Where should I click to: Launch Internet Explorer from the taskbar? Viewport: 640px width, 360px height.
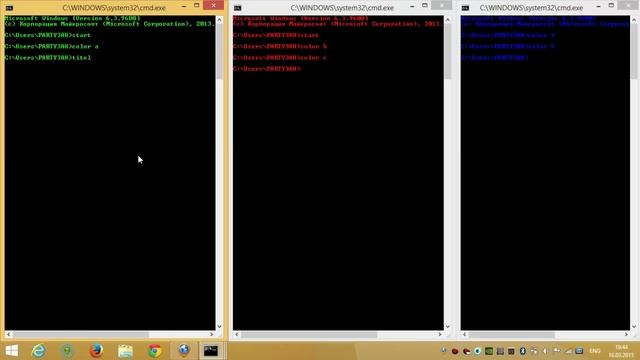pos(39,351)
